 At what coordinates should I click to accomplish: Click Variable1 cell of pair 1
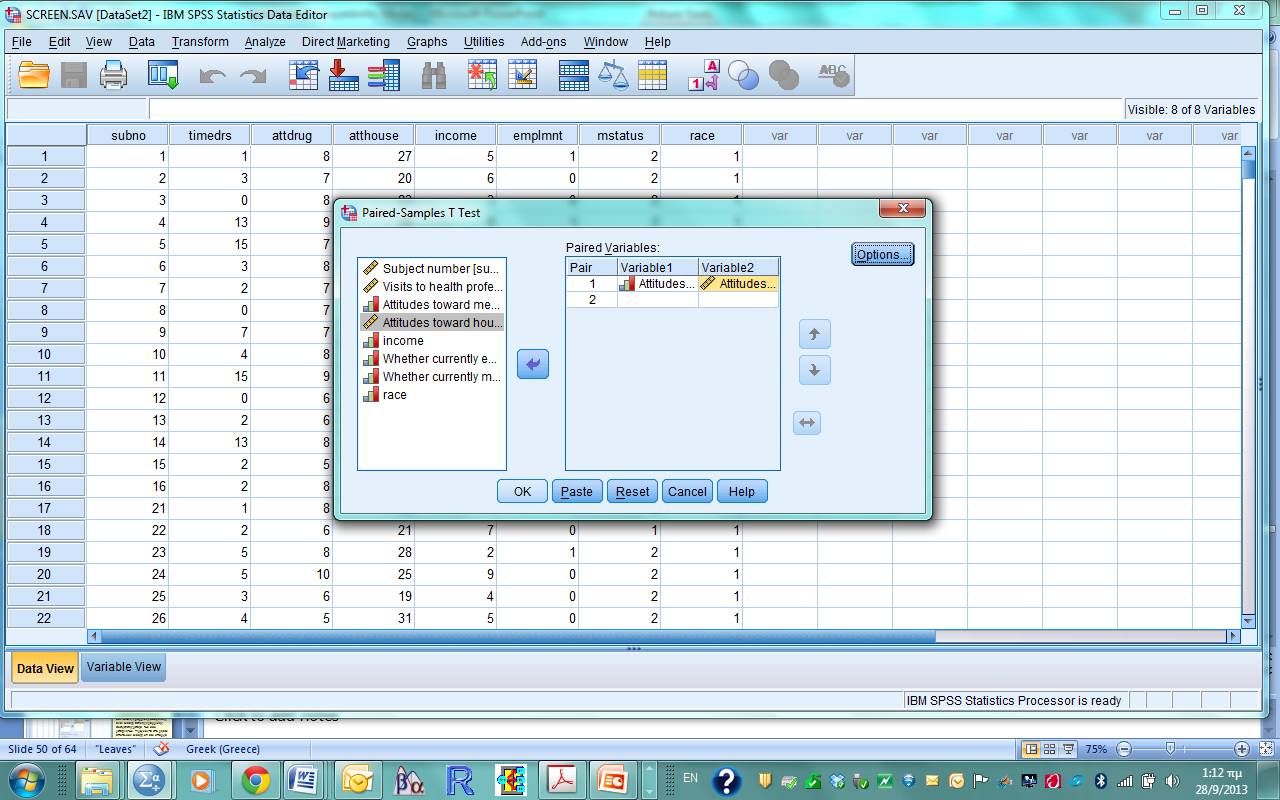[x=658, y=284]
